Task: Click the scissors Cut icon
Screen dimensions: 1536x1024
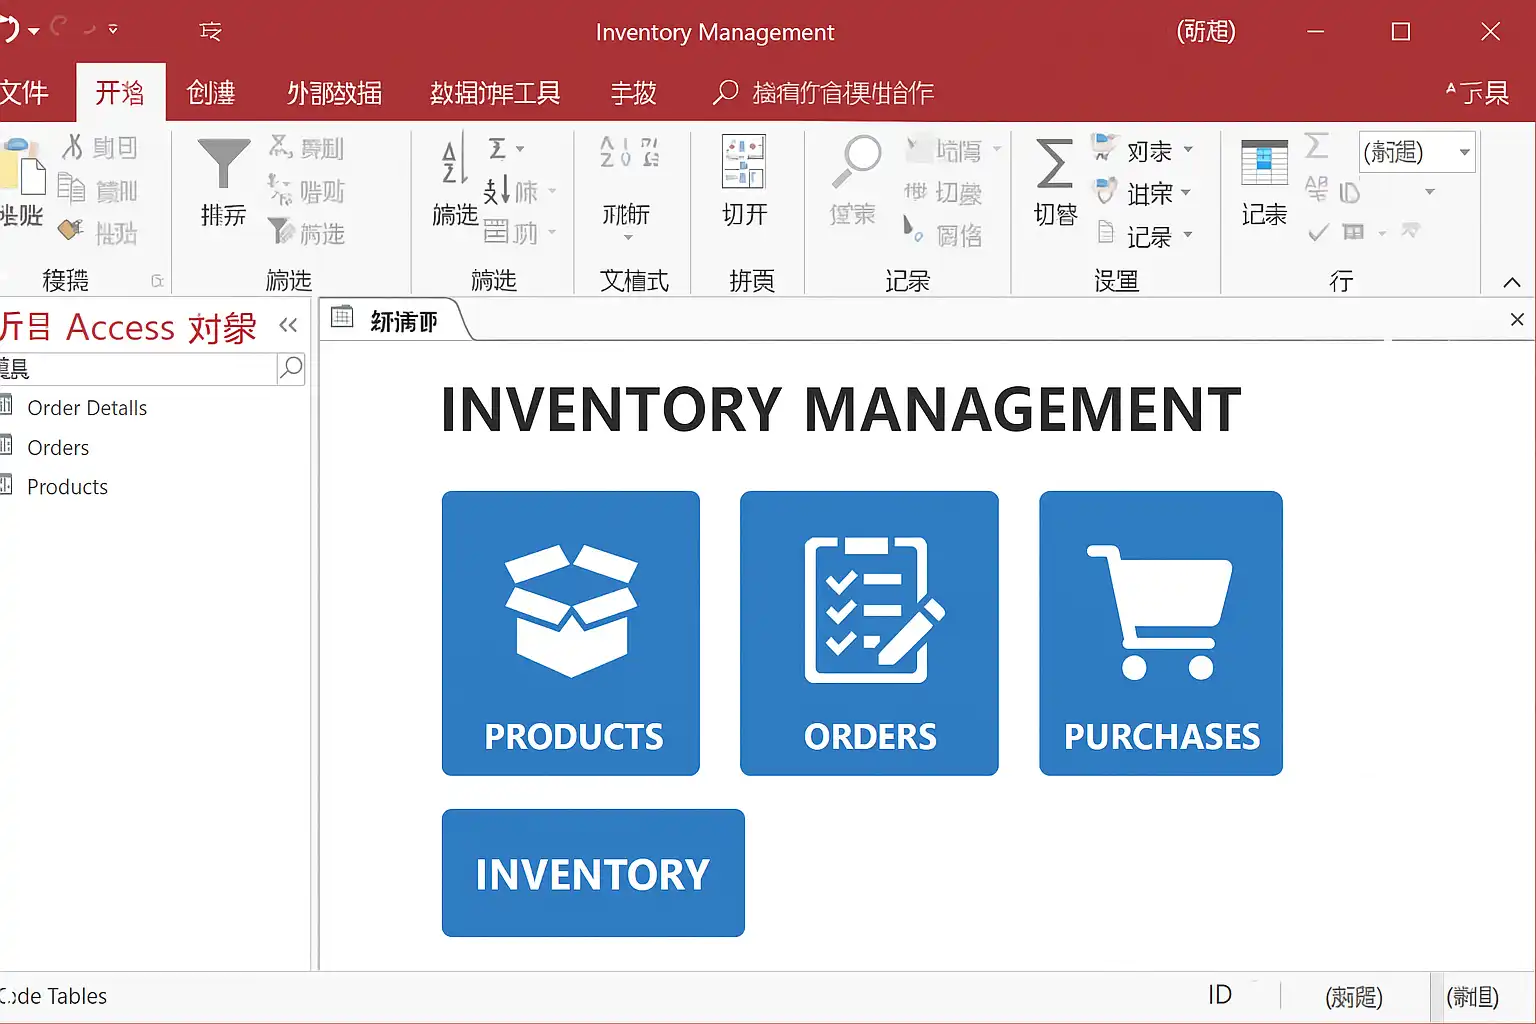Action: (x=73, y=148)
